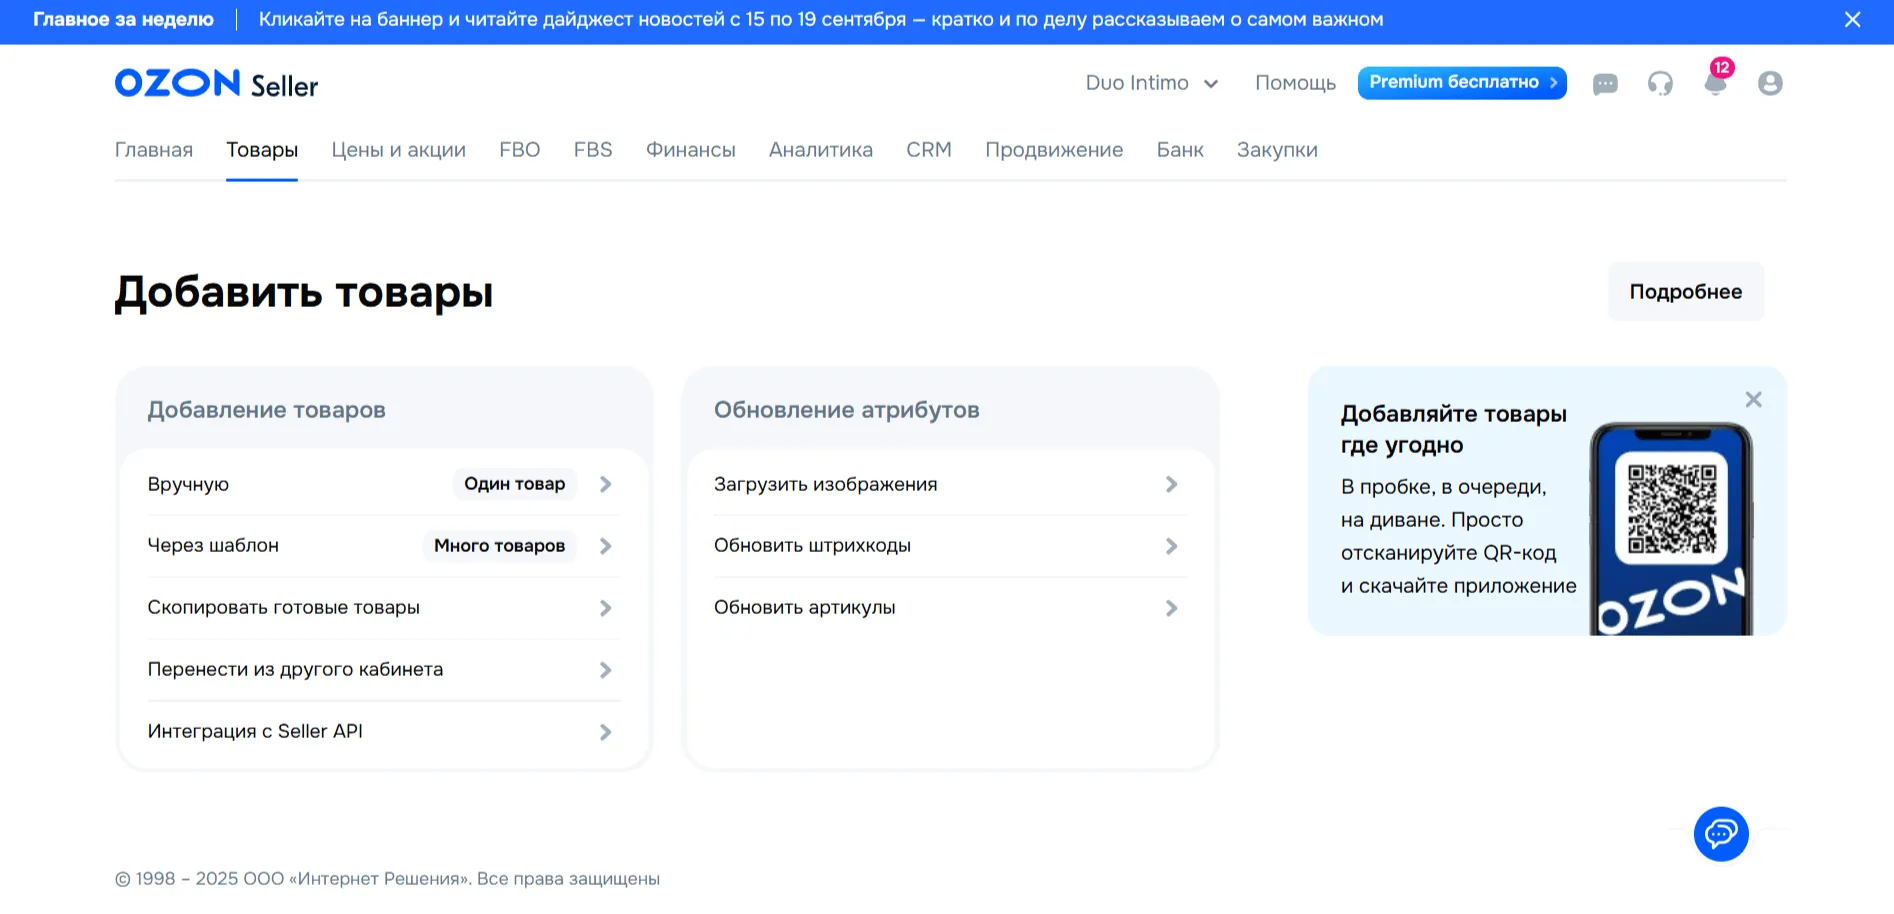This screenshot has width=1894, height=914.
Task: Expand the Duo Intimo account dropdown
Action: click(1151, 83)
